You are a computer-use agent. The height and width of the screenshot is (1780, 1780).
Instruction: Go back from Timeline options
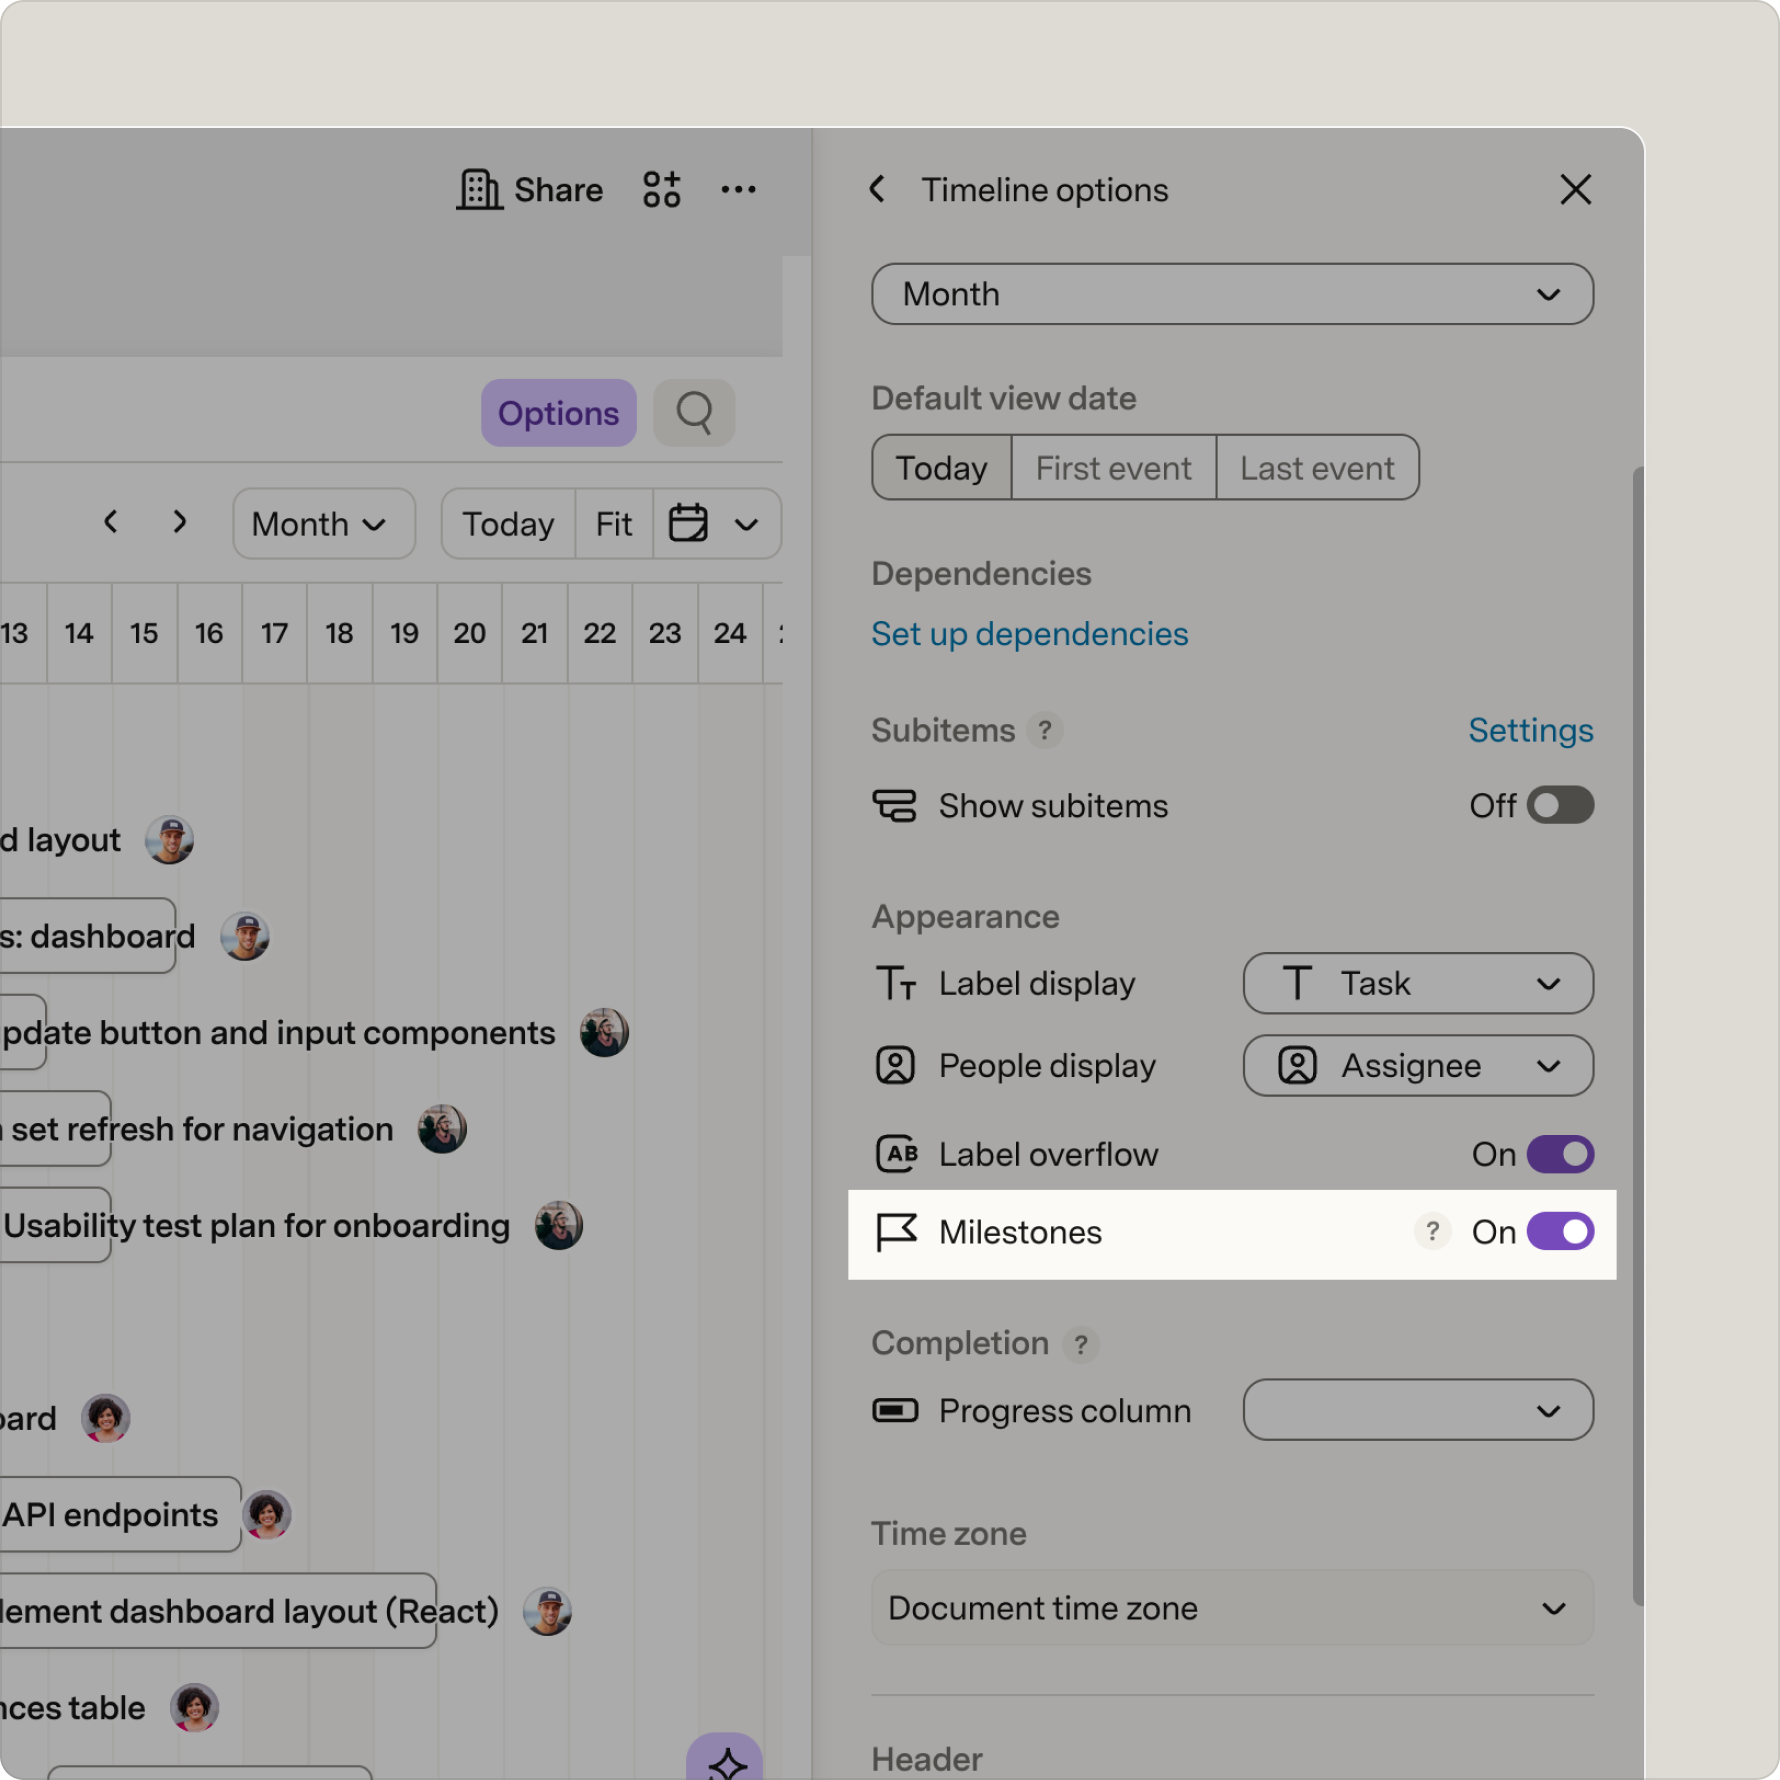[877, 190]
